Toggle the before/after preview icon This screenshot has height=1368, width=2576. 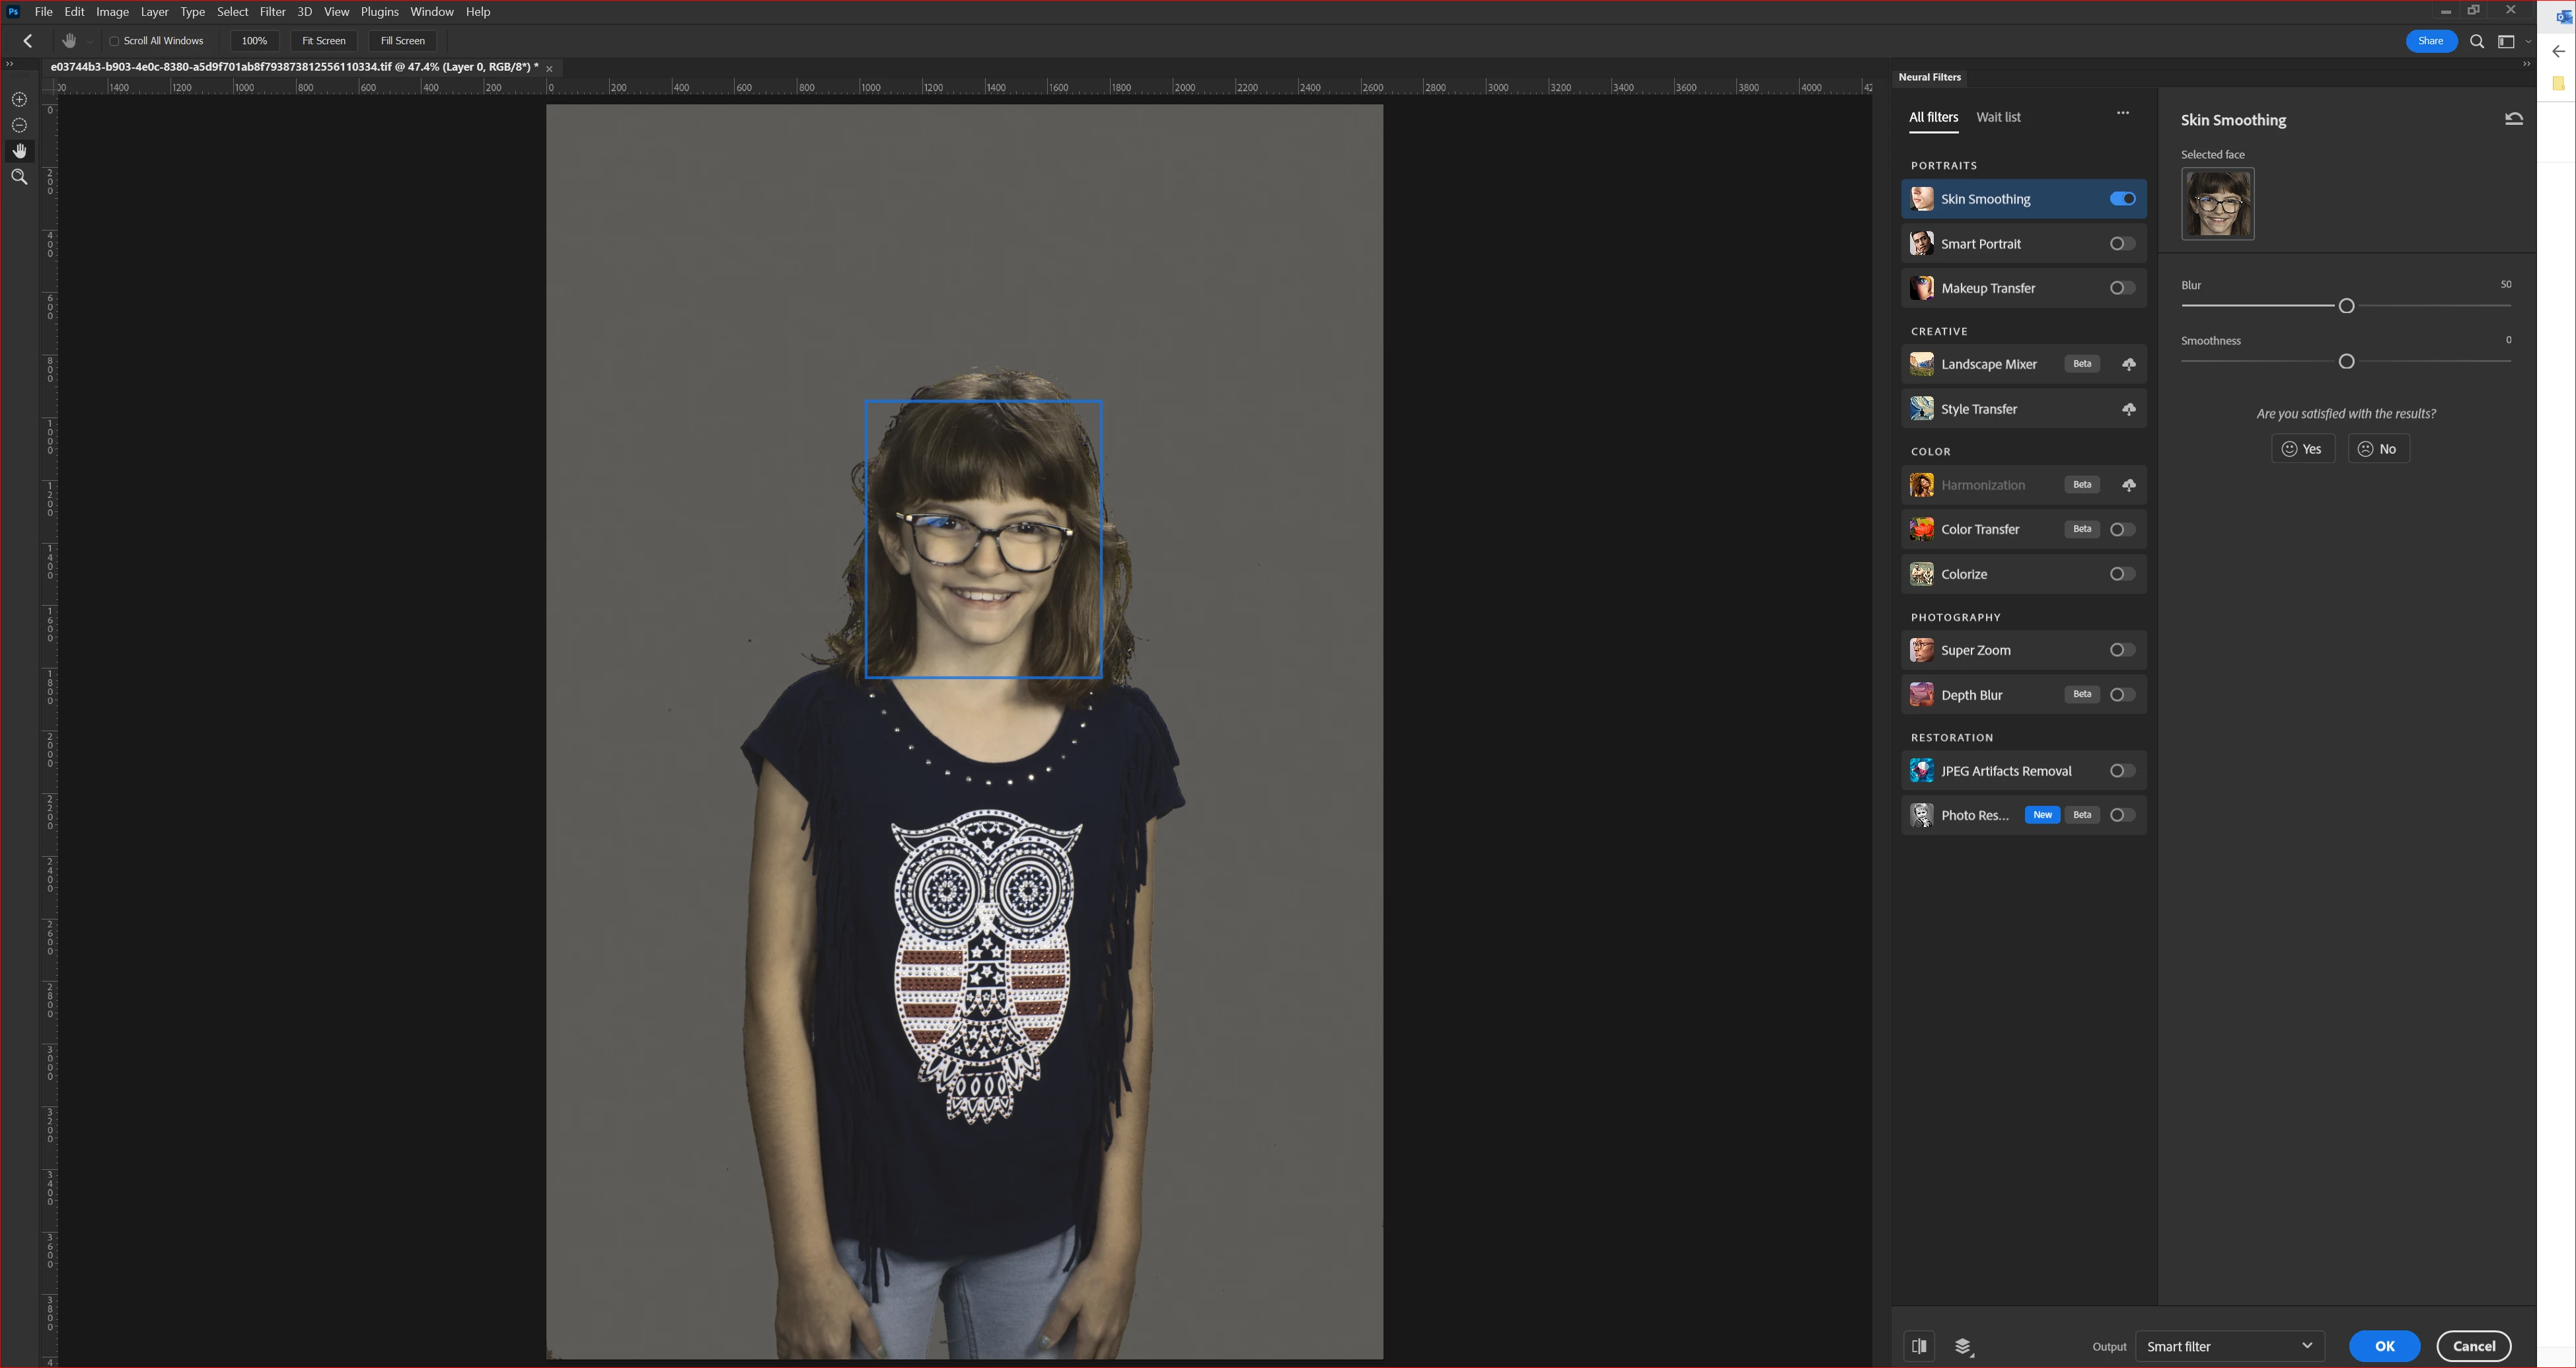1919,1346
